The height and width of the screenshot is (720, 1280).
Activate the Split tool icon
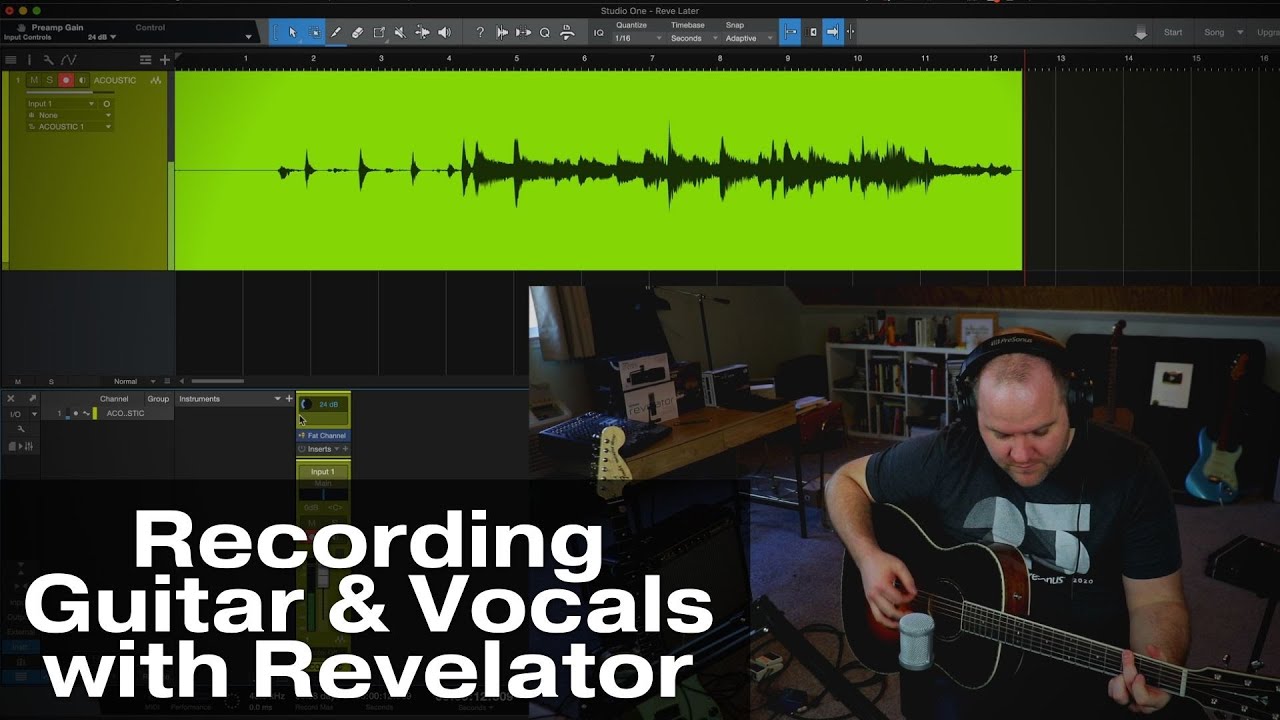379,32
